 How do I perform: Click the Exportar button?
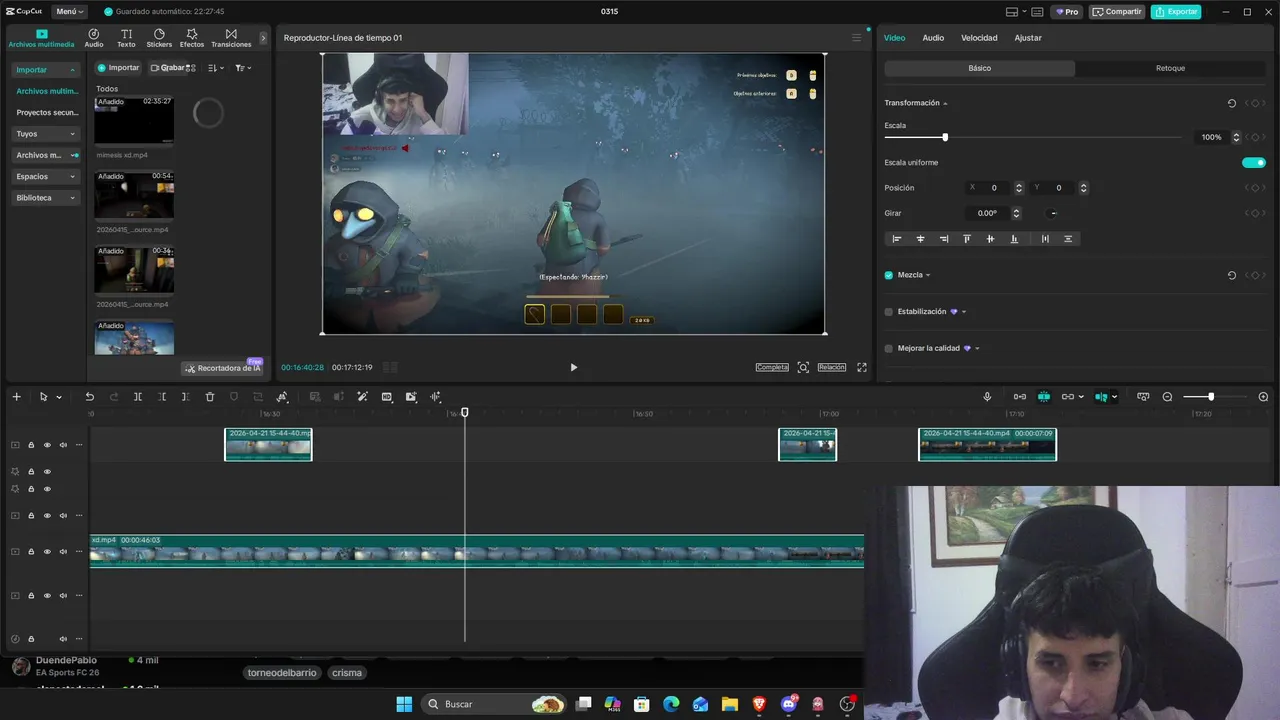pyautogui.click(x=1176, y=12)
